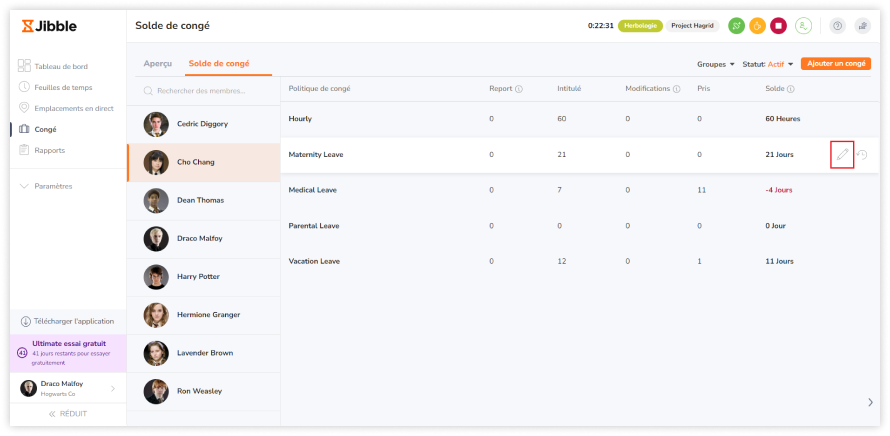Viewport: 890px width, 436px height.
Task: Expand Draco Malfoy account menu chevron
Action: [112, 388]
